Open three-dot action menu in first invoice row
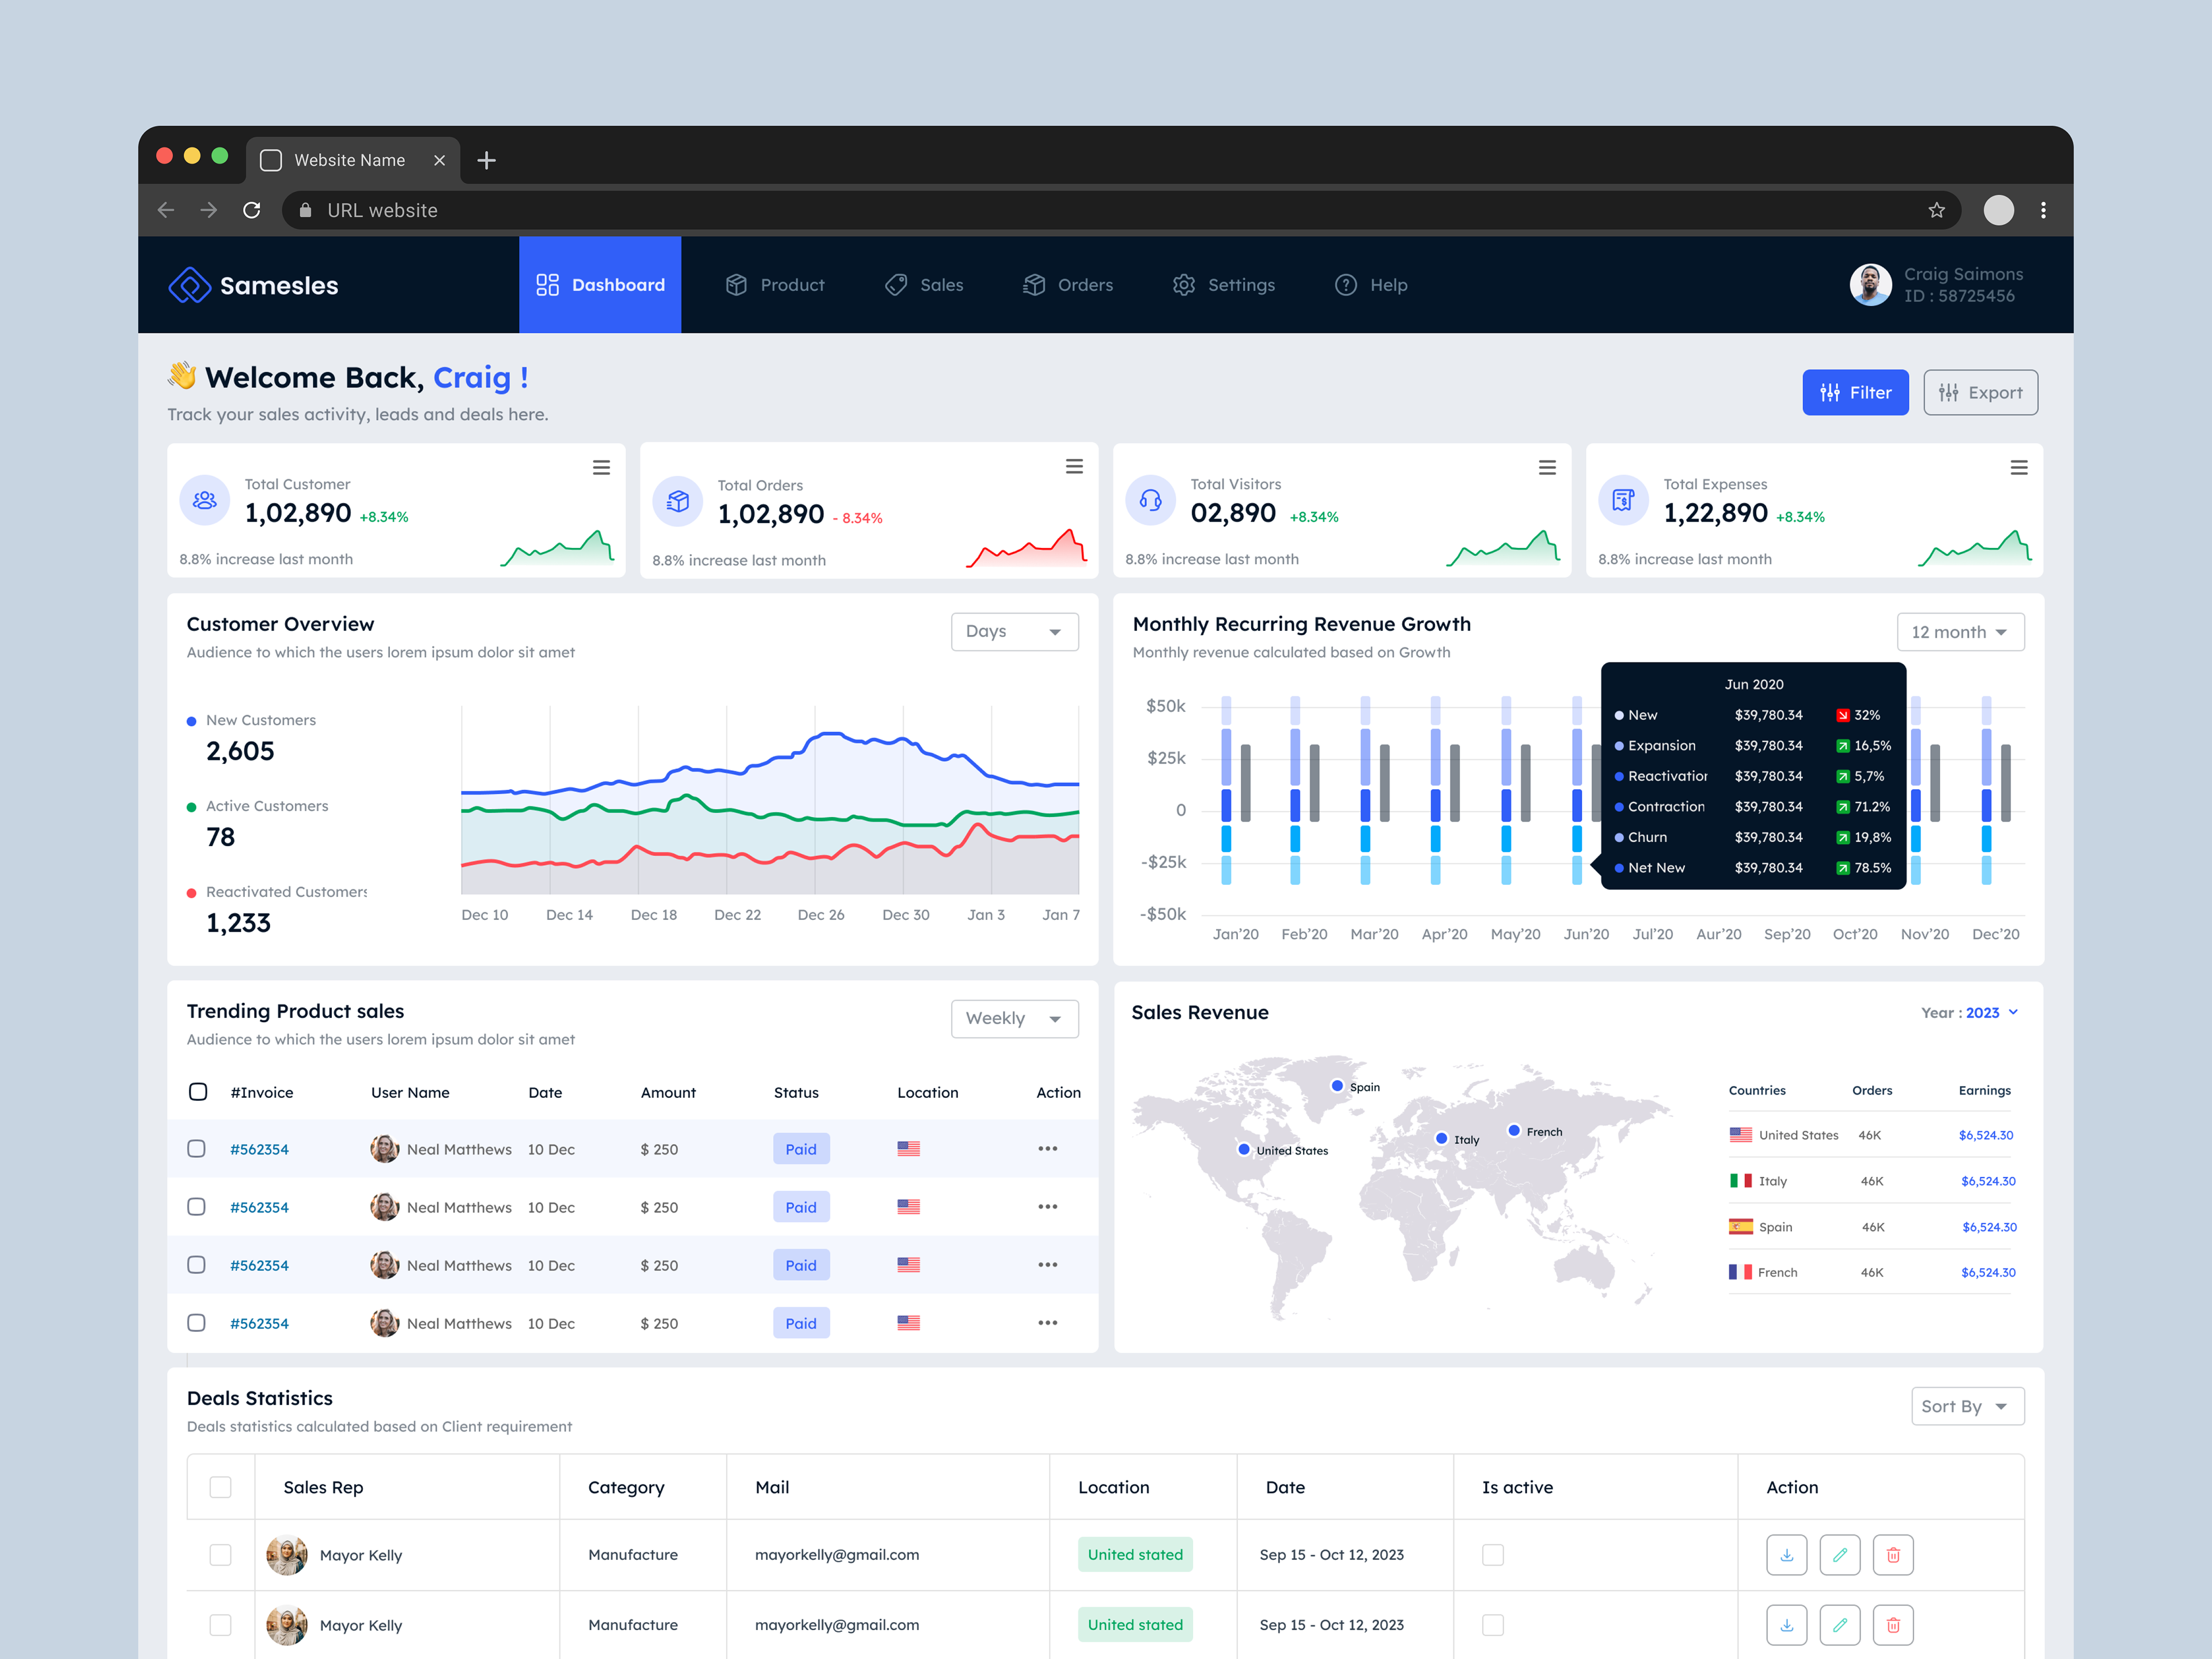 click(x=1047, y=1149)
